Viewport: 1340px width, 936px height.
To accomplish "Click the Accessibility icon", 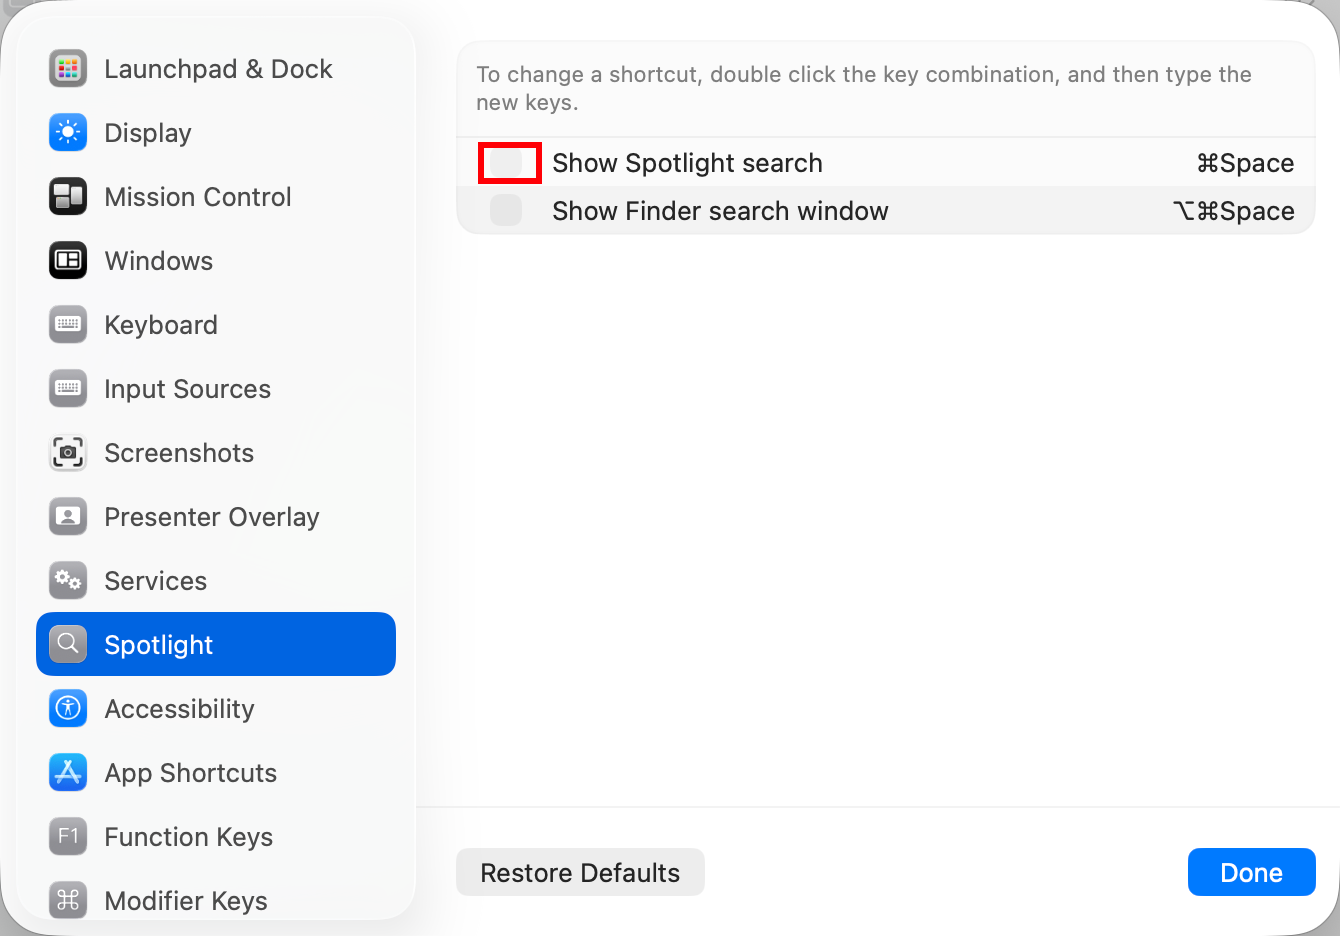I will coord(67,708).
